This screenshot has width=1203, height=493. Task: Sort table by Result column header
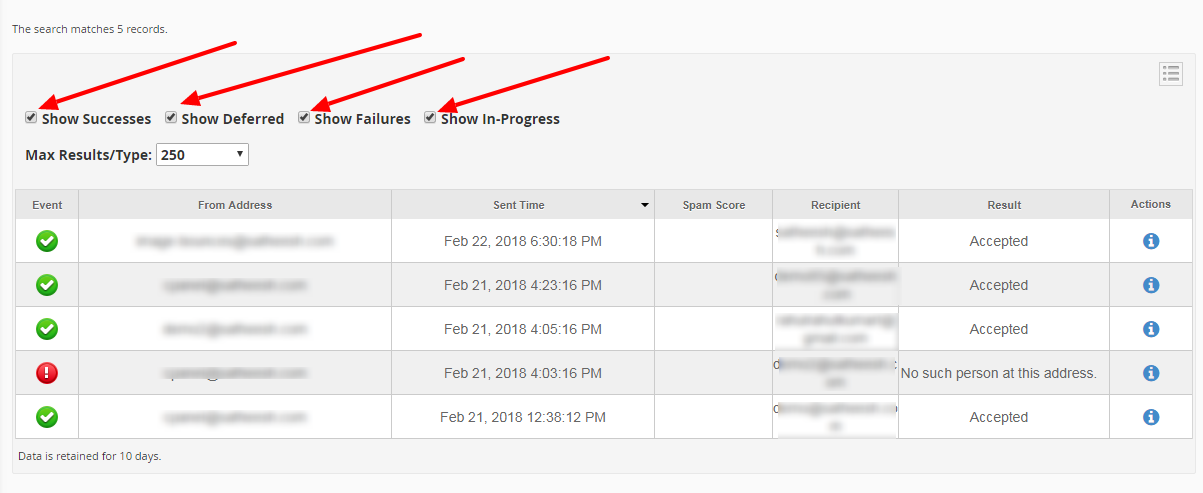tap(1004, 205)
